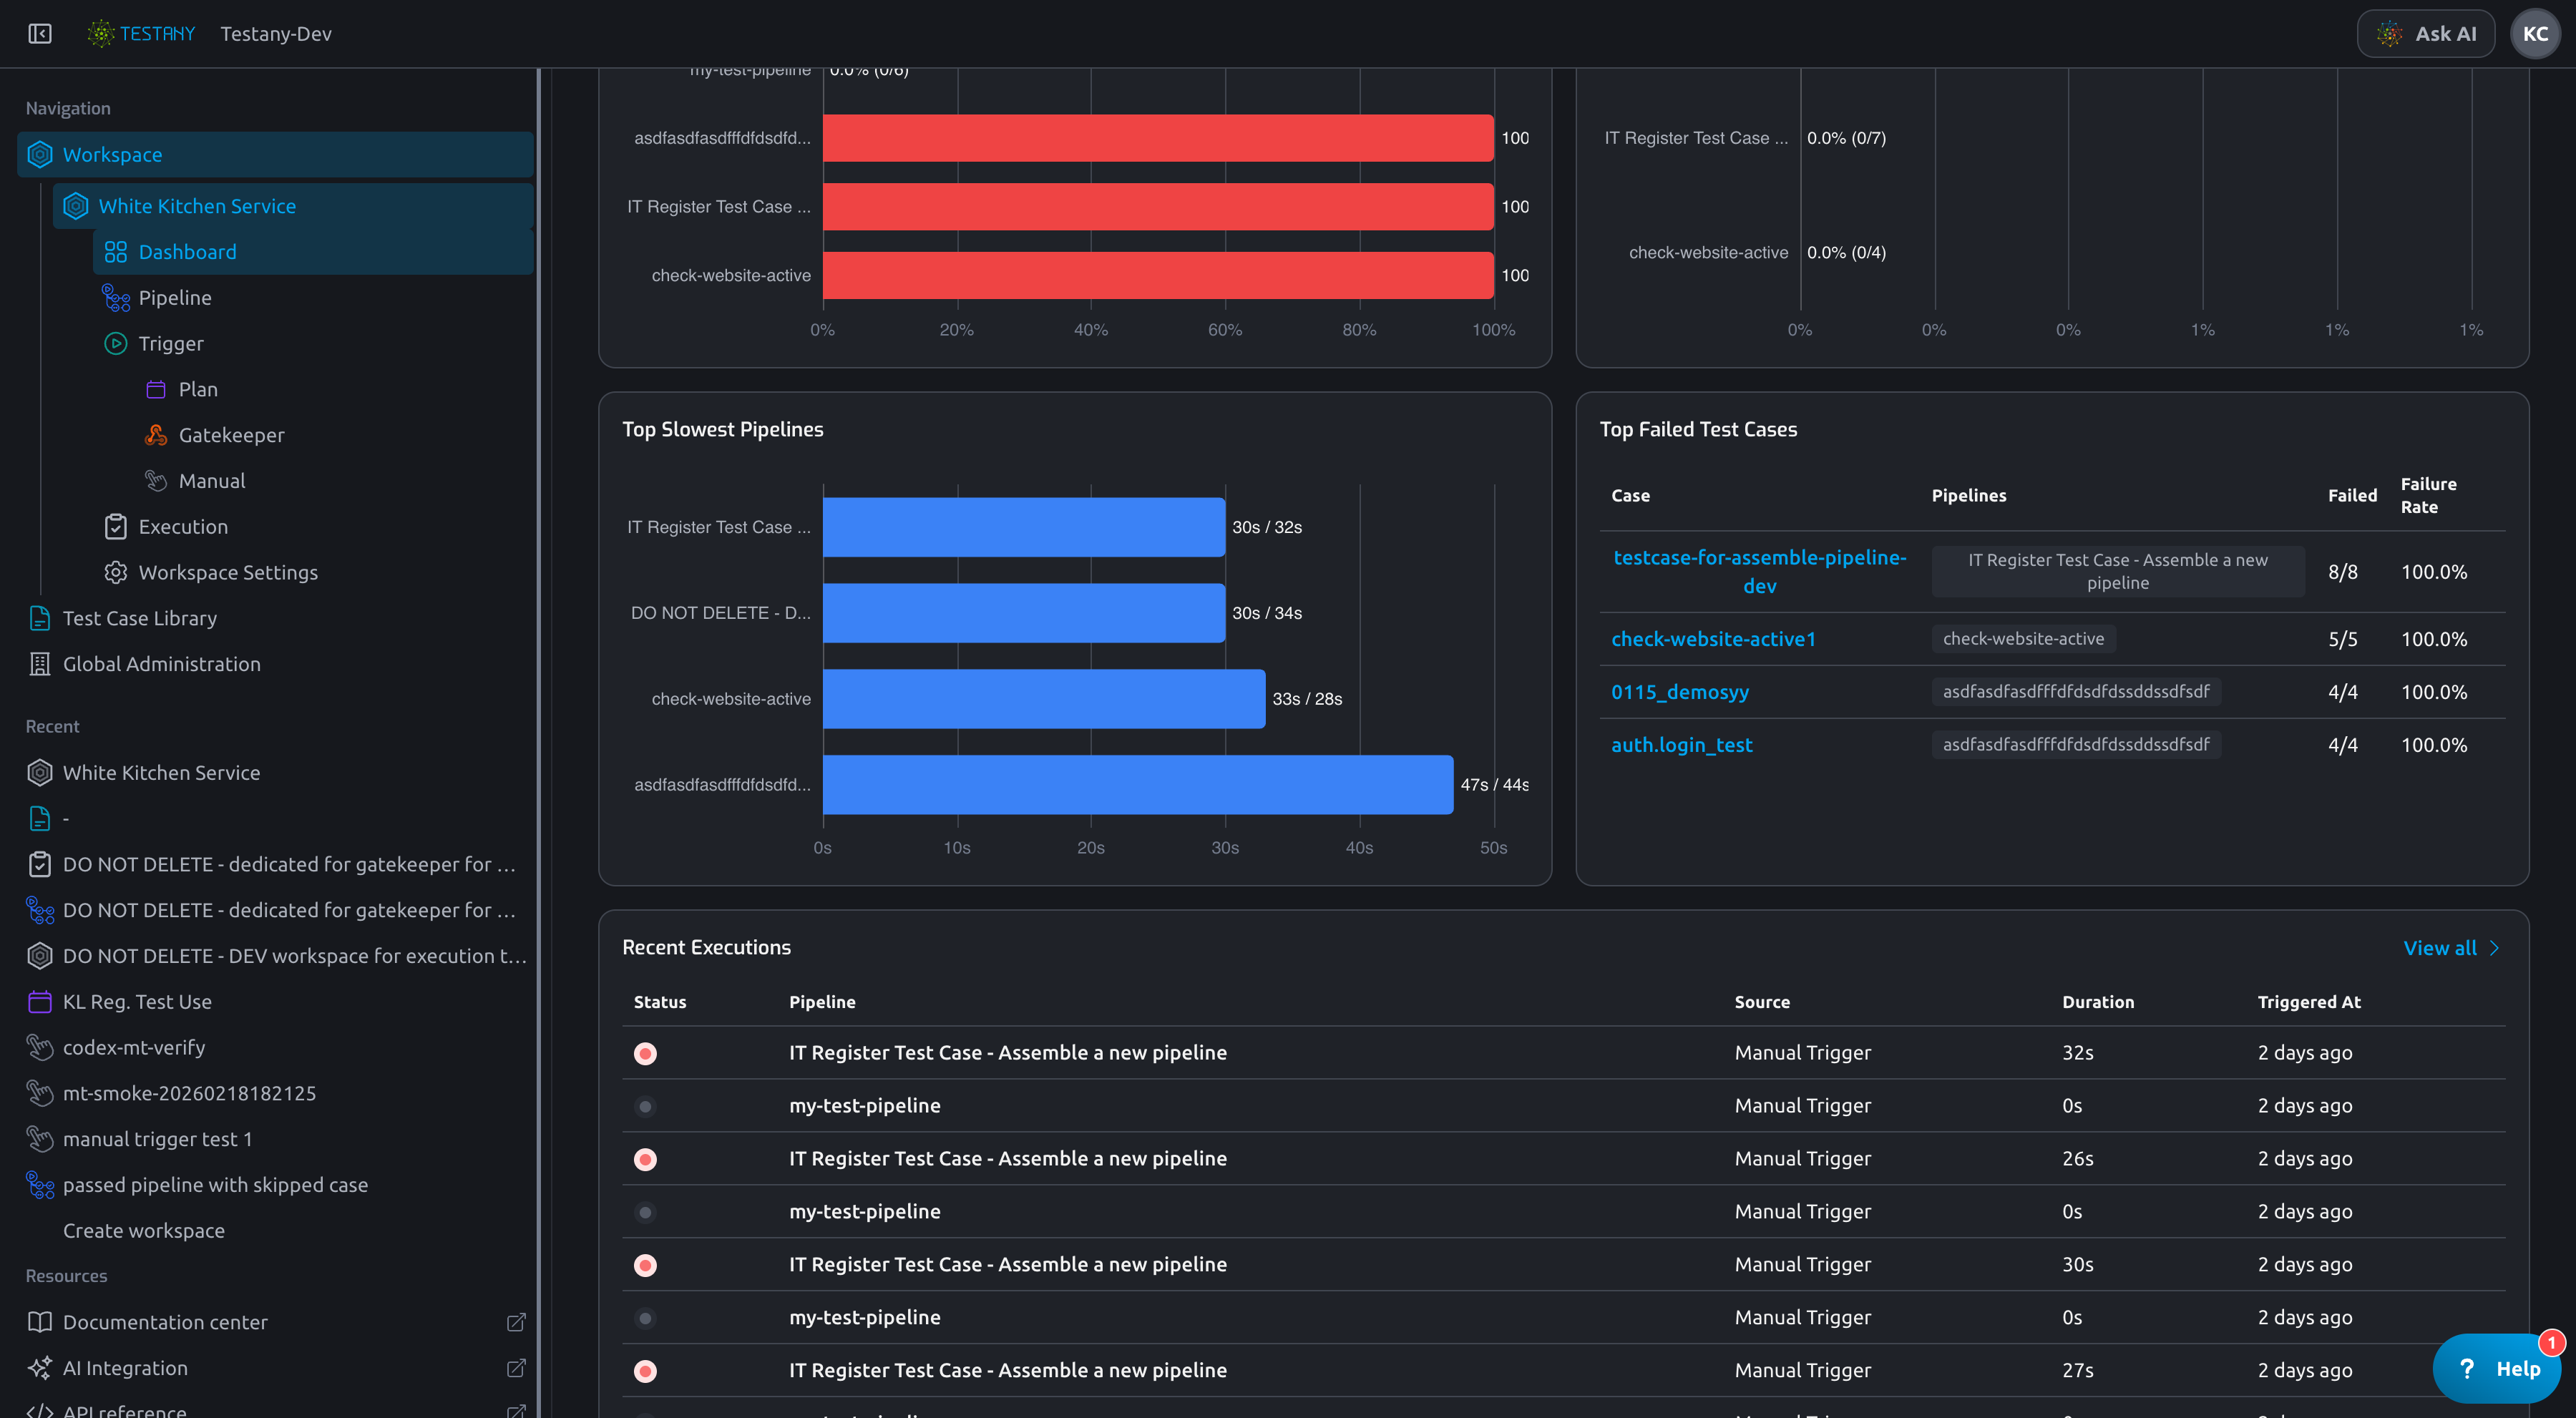This screenshot has width=2576, height=1418.
Task: Open the Help widget
Action: click(2496, 1369)
